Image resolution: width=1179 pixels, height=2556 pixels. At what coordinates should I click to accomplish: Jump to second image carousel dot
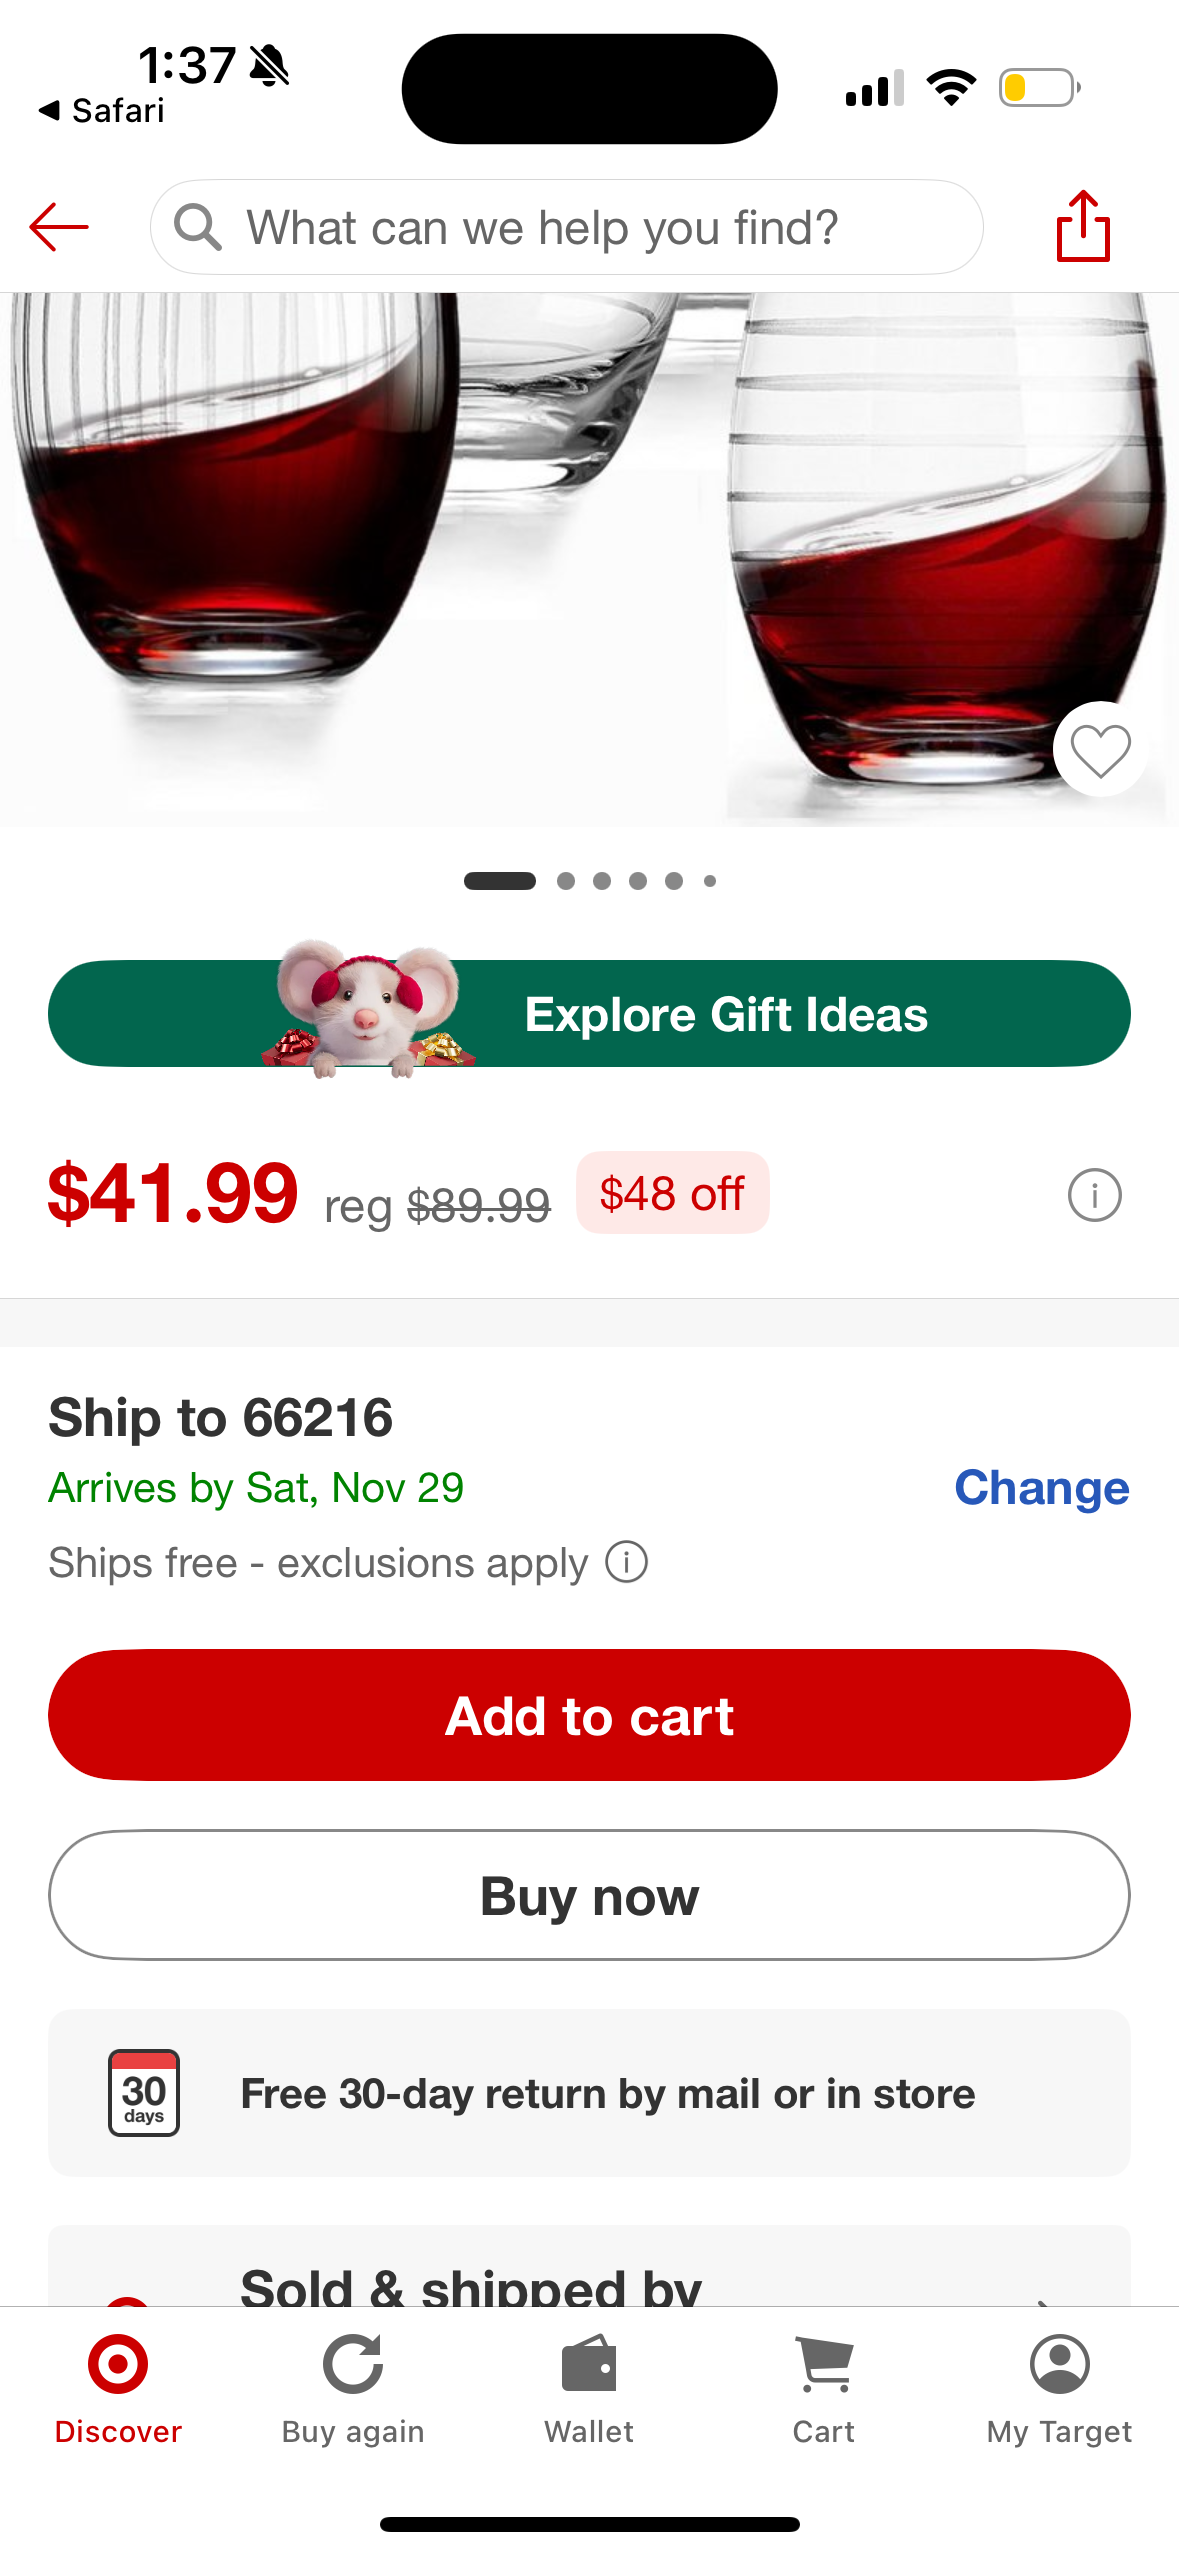566,881
